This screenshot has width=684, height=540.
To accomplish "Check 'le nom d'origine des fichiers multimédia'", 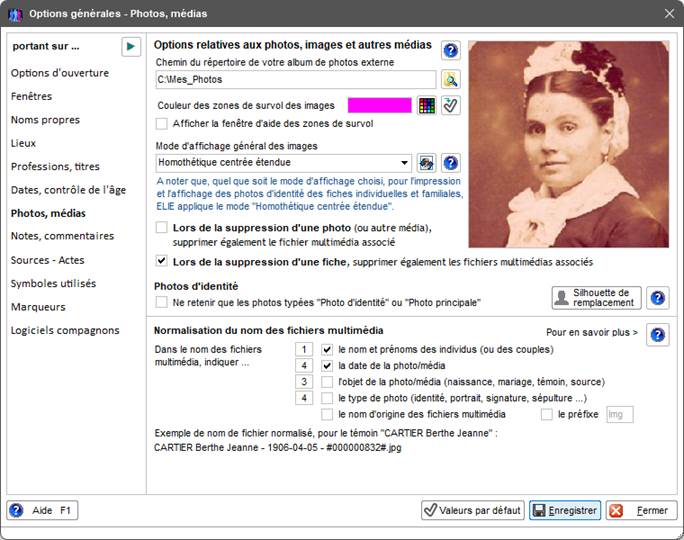I will point(327,414).
